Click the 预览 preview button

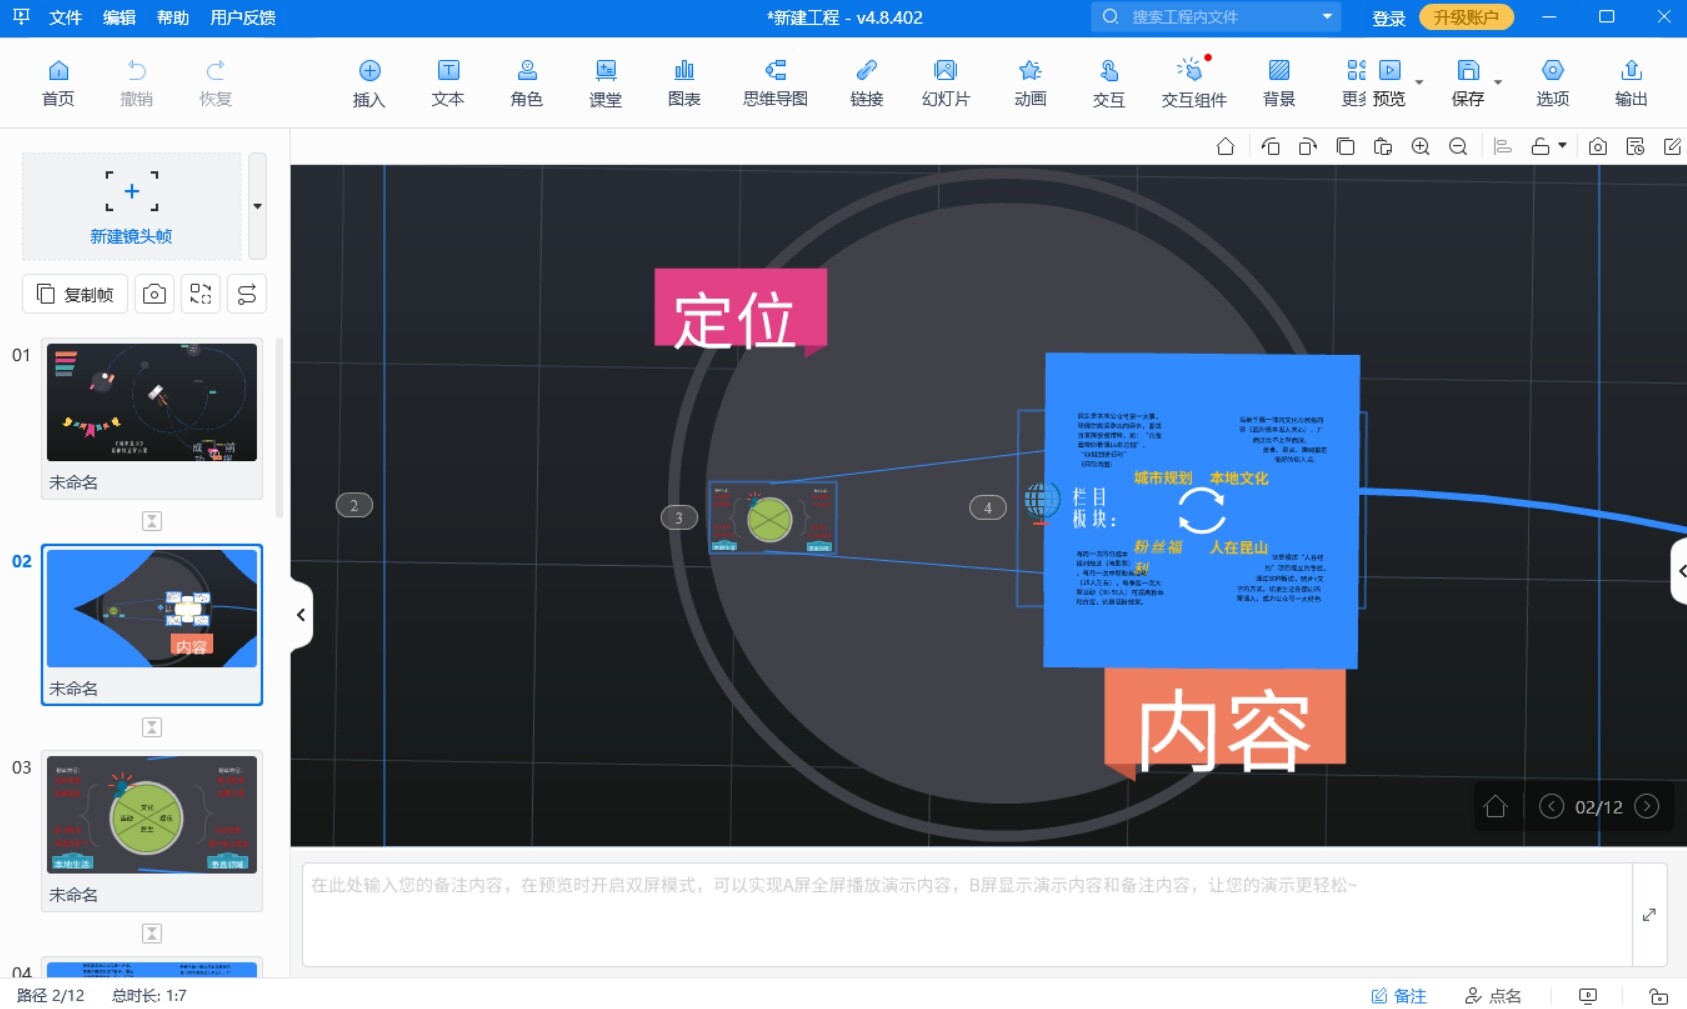coord(1389,82)
